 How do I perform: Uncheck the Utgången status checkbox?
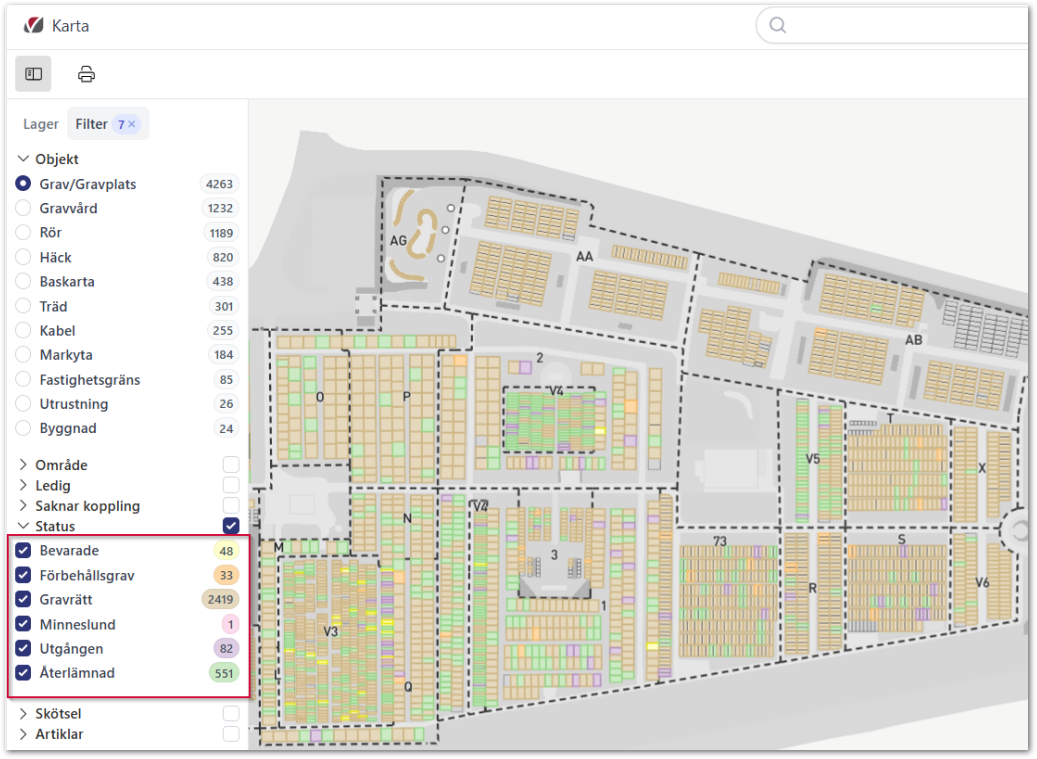23,649
